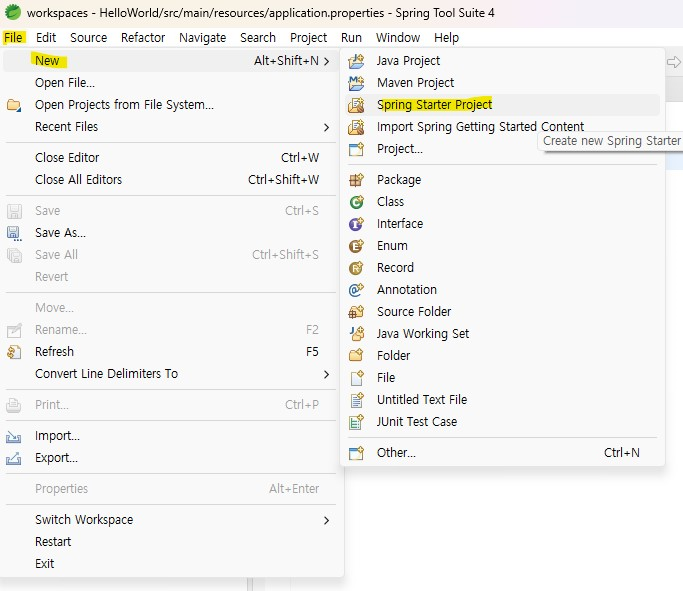Open the Run menu
This screenshot has height=591, width=683.
[x=351, y=37]
